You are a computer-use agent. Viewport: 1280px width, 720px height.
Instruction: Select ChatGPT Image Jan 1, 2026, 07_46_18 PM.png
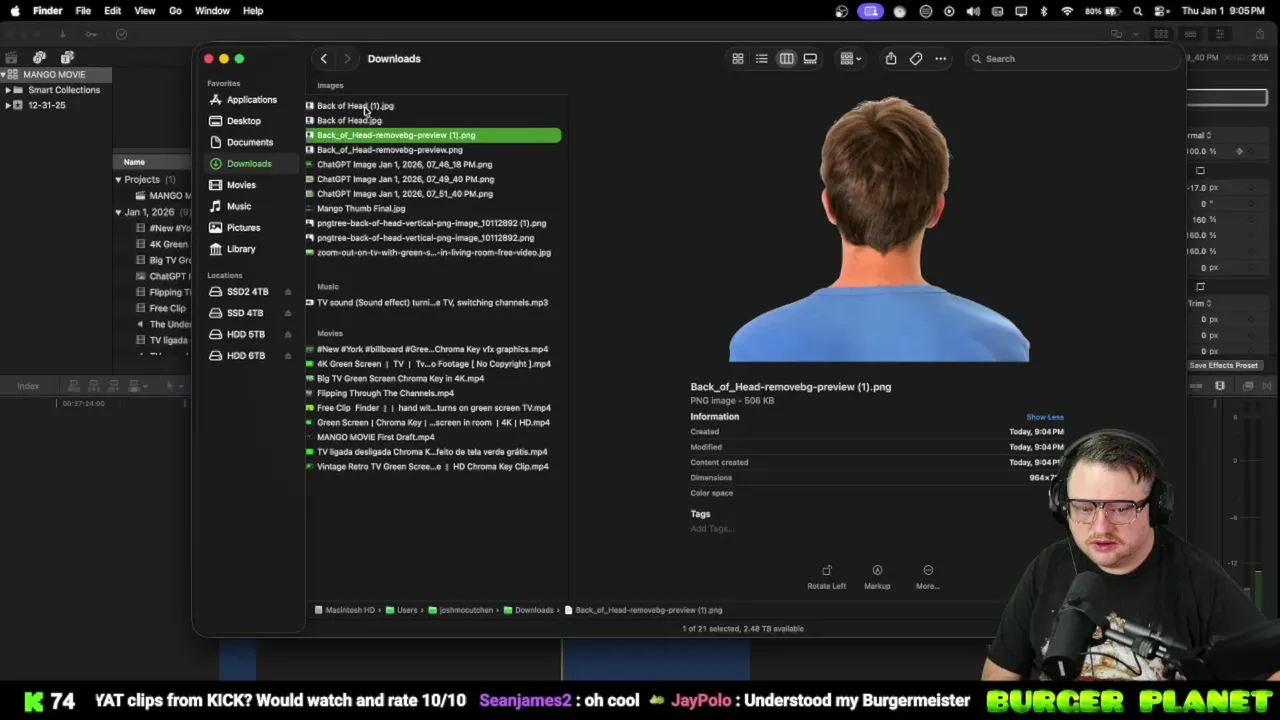pyautogui.click(x=404, y=164)
